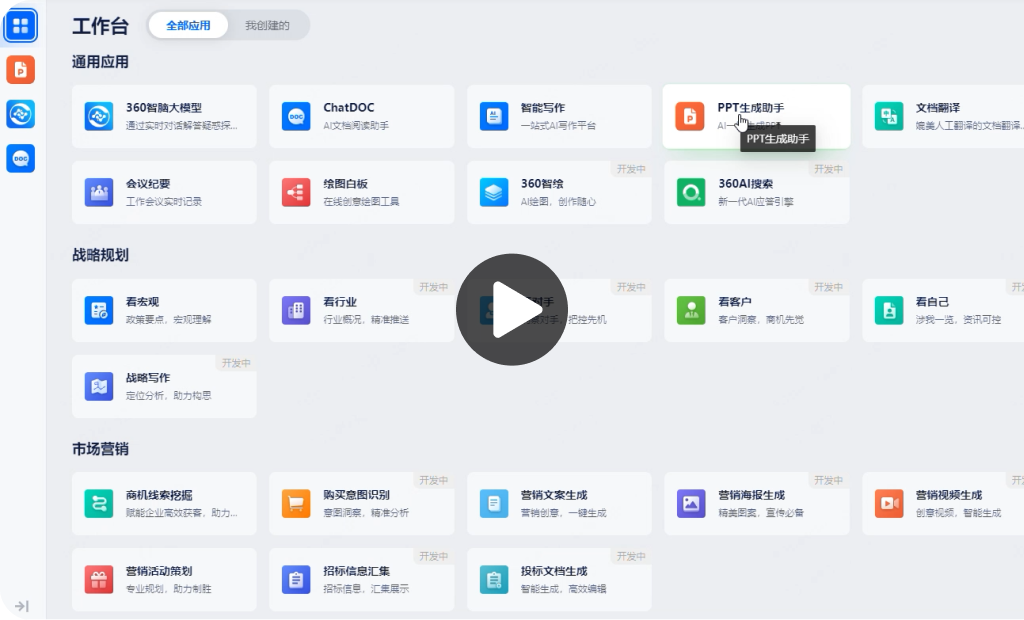Image resolution: width=1024 pixels, height=620 pixels.
Task: Click the 开发中 badge on 360智绘 card
Action: pyautogui.click(x=632, y=169)
